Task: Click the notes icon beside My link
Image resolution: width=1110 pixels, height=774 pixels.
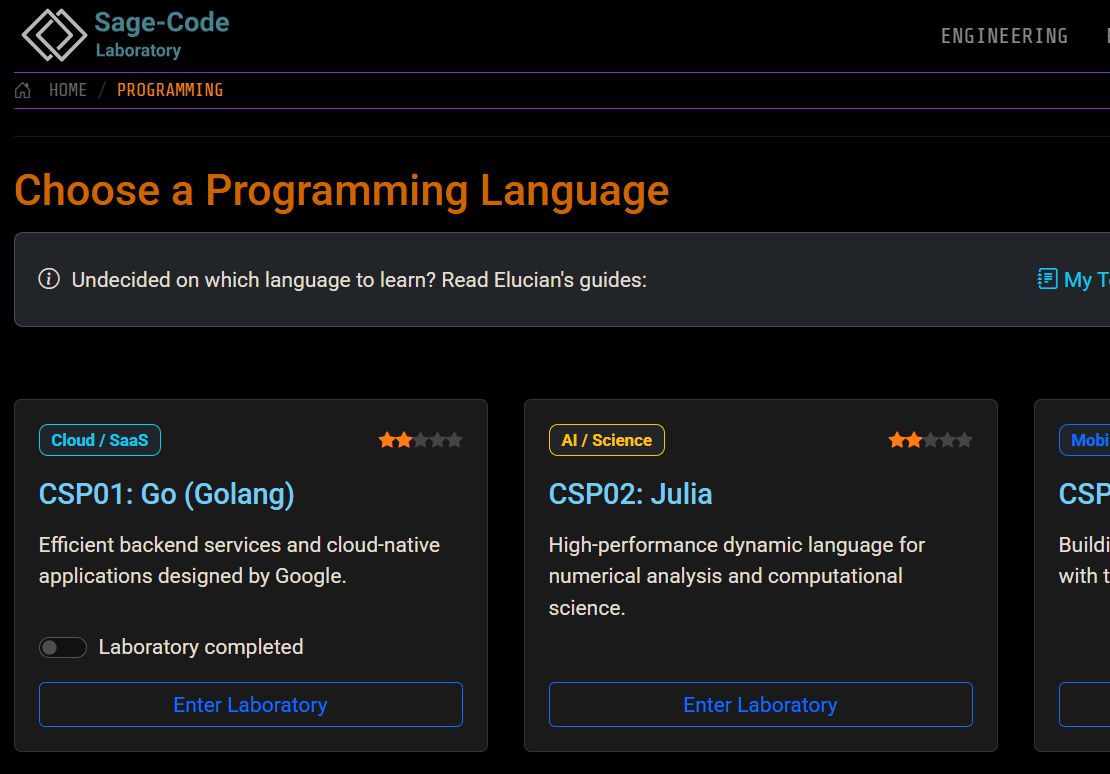Action: point(1047,279)
